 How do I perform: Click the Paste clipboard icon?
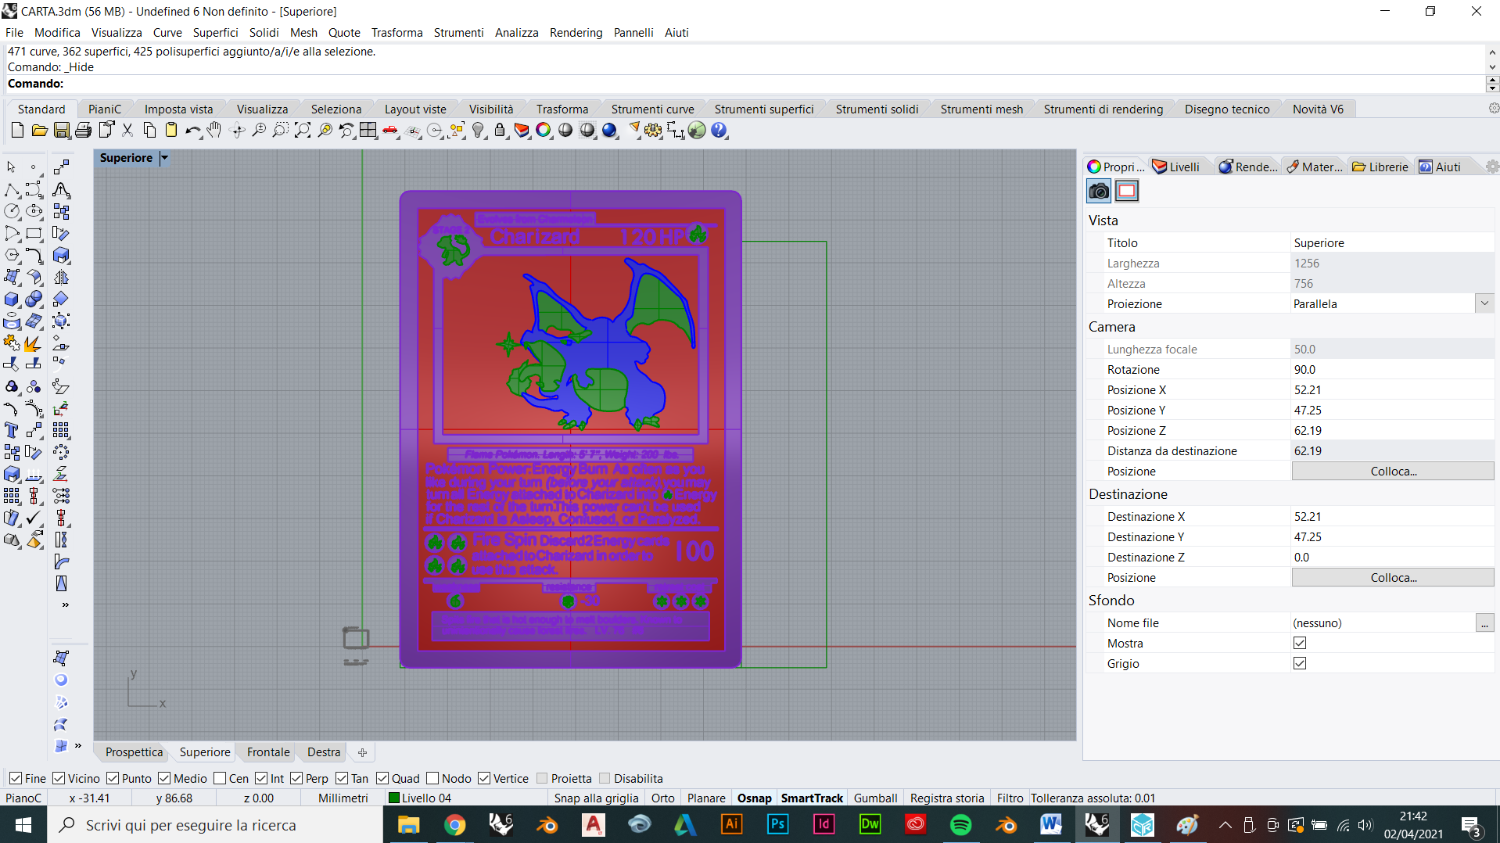[x=171, y=130]
